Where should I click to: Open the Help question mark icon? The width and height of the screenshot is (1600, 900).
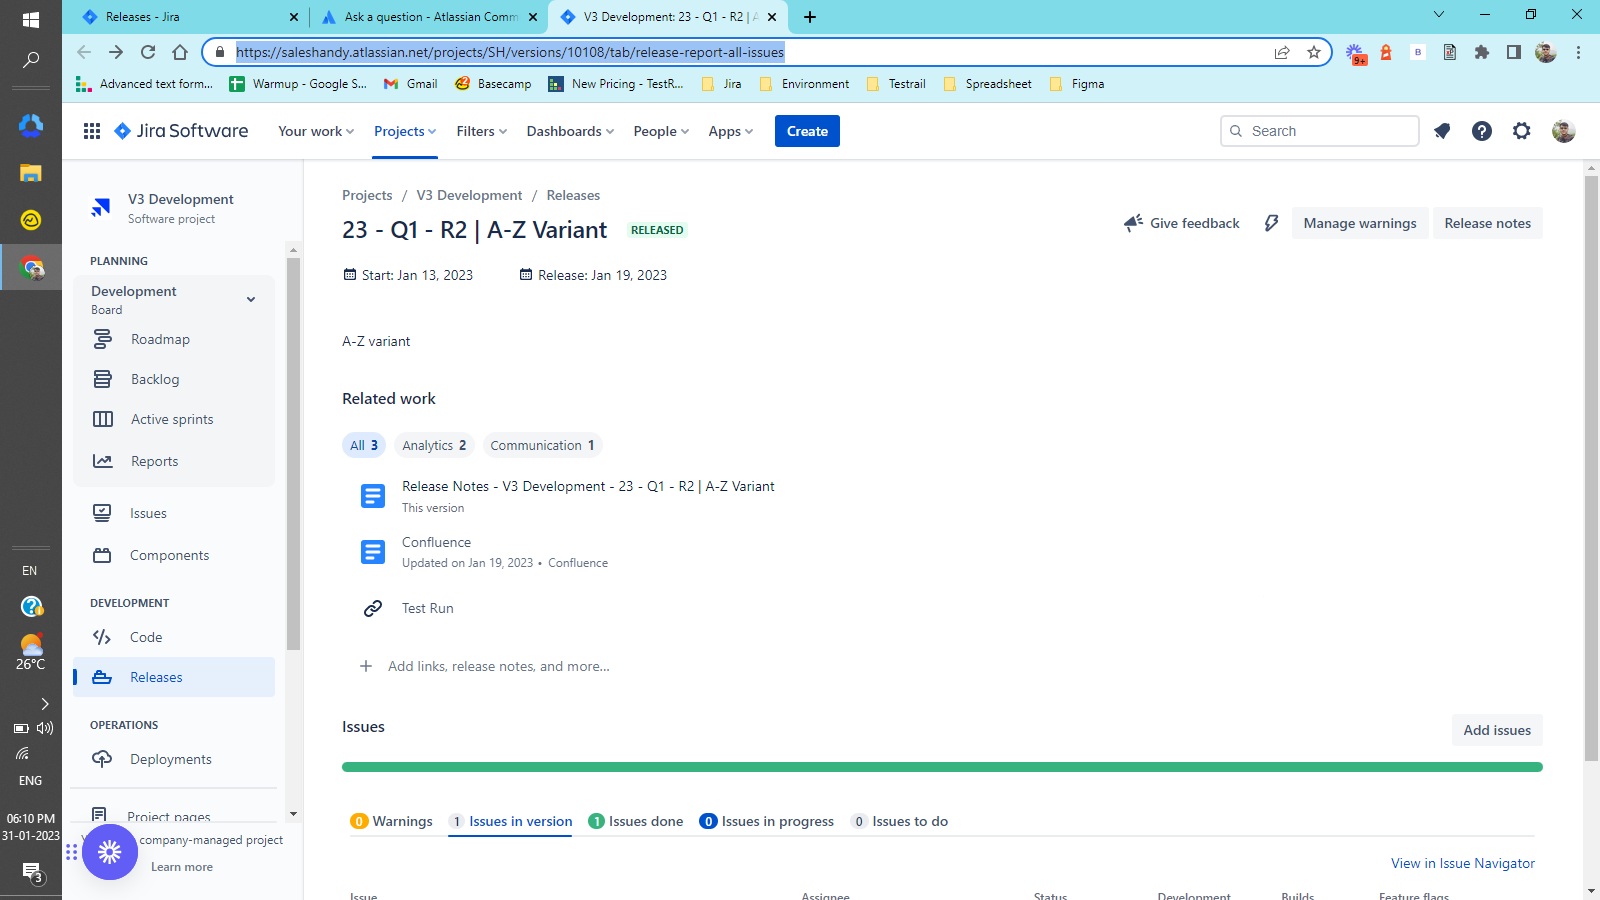(1482, 131)
